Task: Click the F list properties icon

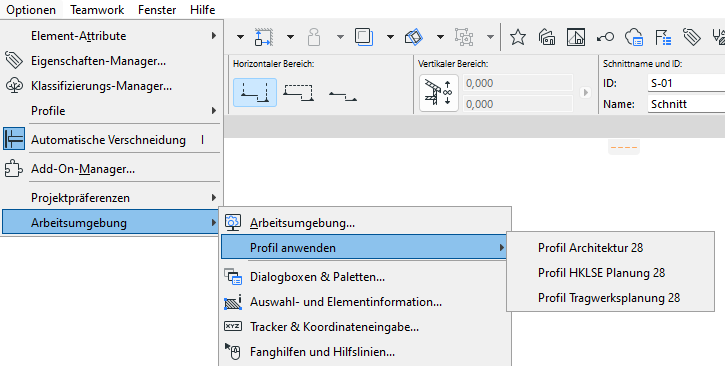Action: click(663, 37)
